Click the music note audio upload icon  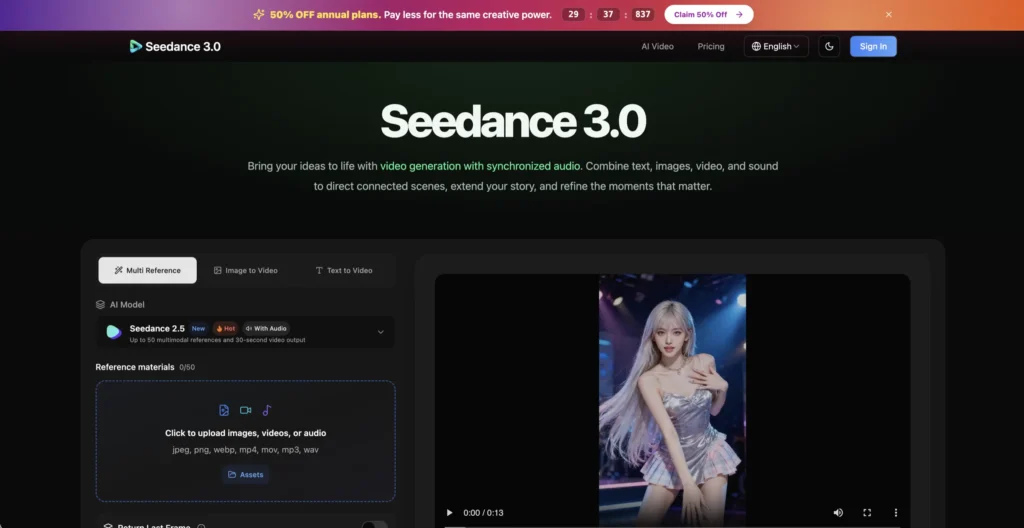click(x=266, y=410)
